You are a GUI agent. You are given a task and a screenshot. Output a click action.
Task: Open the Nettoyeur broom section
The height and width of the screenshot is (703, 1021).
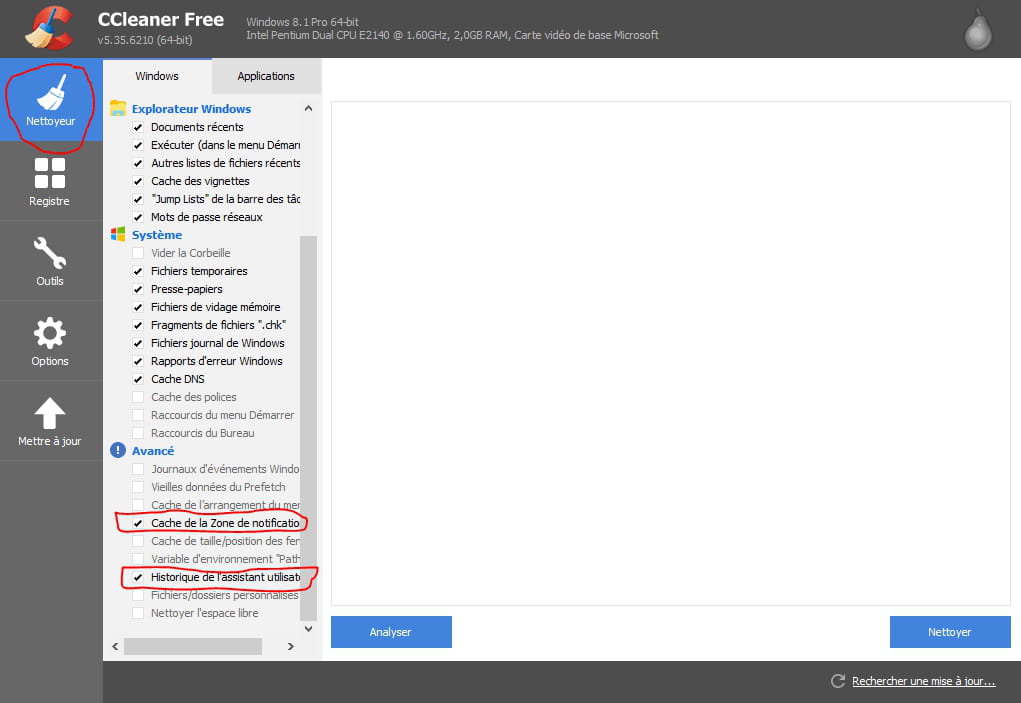point(51,100)
